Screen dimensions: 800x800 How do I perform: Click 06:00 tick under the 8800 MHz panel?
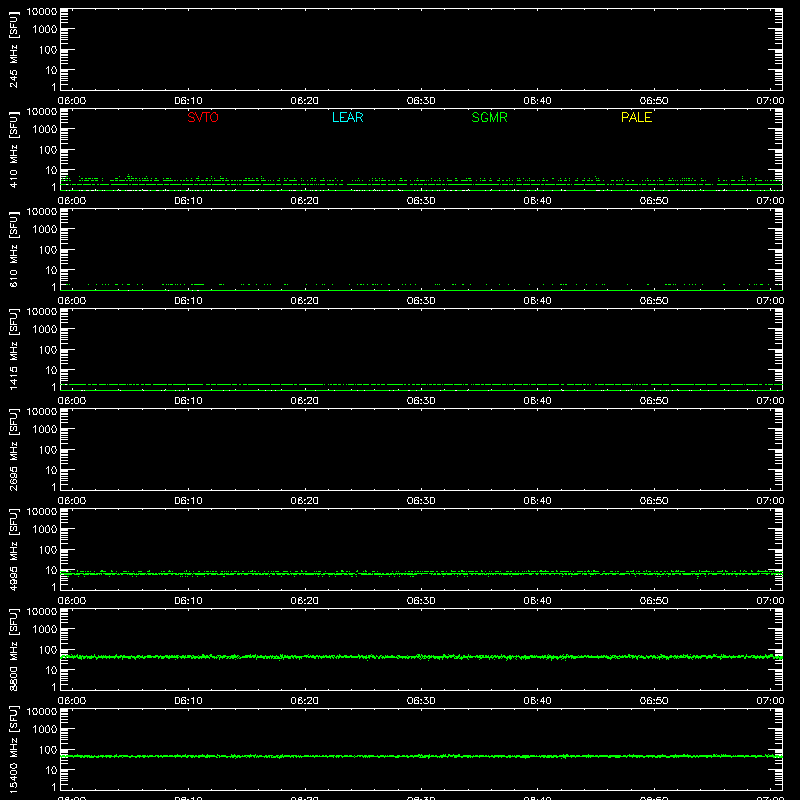click(x=72, y=701)
